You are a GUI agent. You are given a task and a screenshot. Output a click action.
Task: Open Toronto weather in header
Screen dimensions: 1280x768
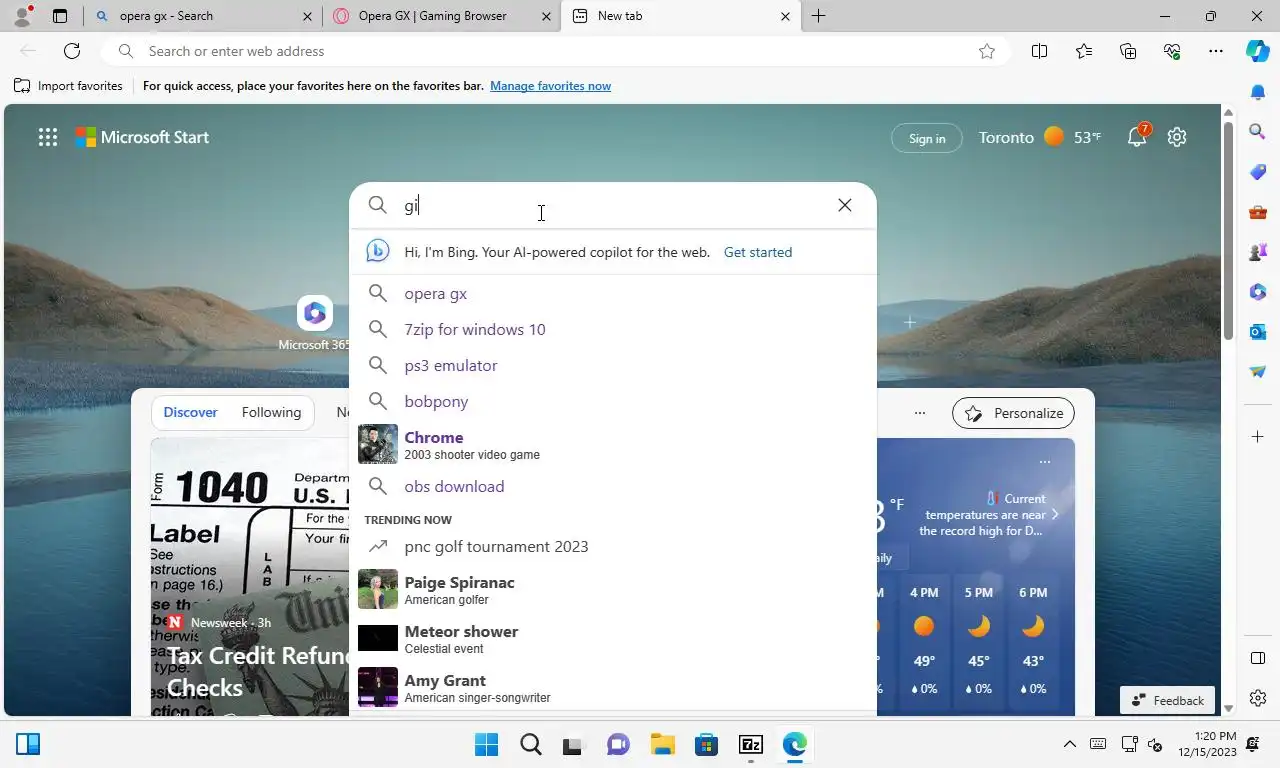point(1040,137)
